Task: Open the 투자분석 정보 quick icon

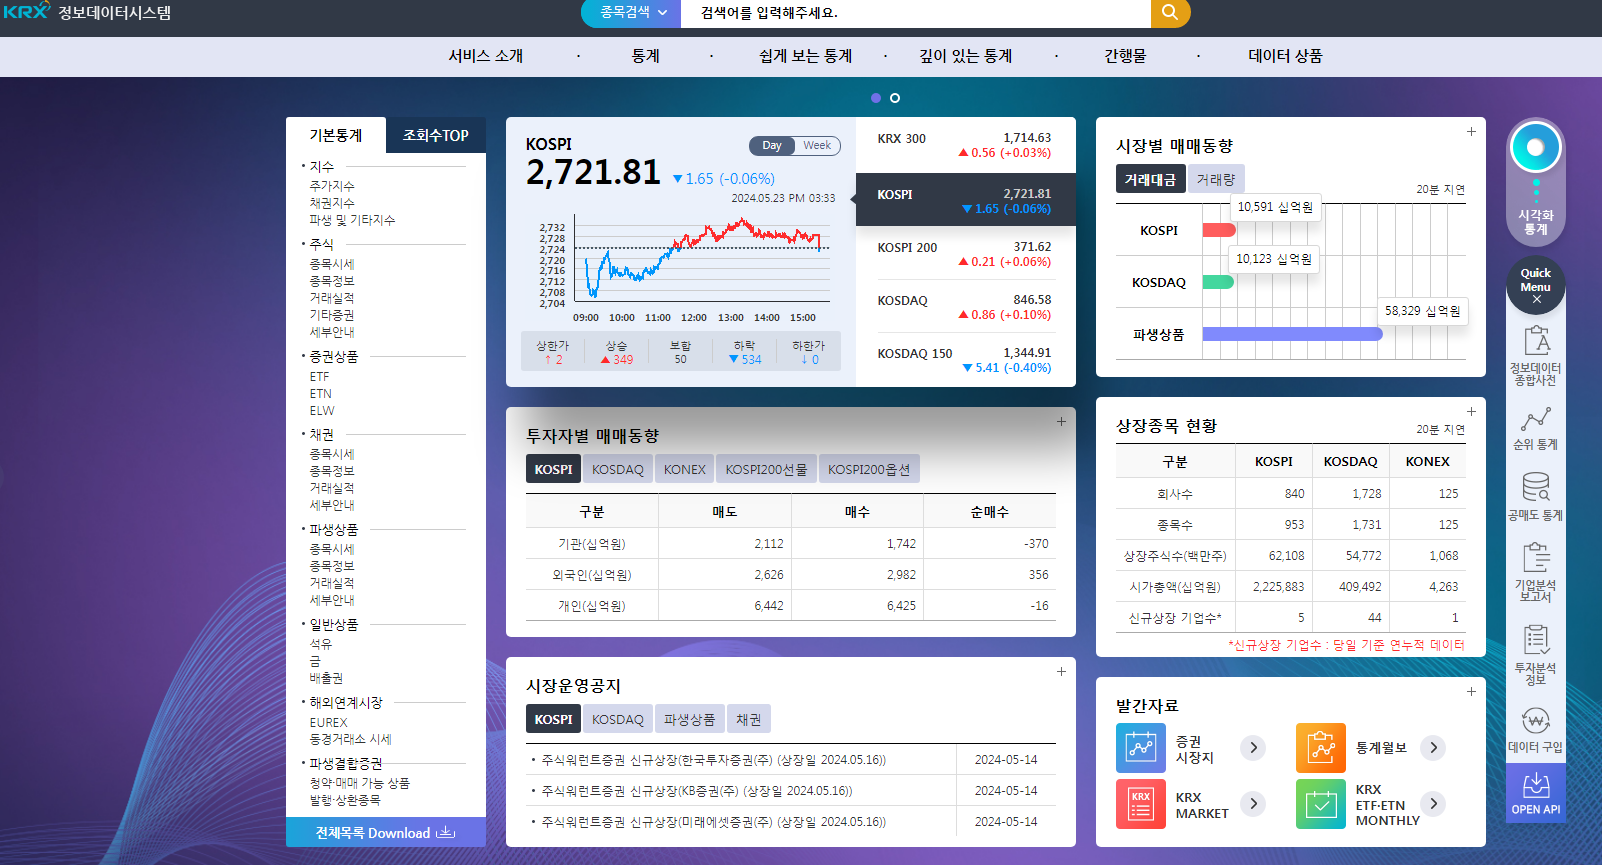Action: tap(1536, 654)
